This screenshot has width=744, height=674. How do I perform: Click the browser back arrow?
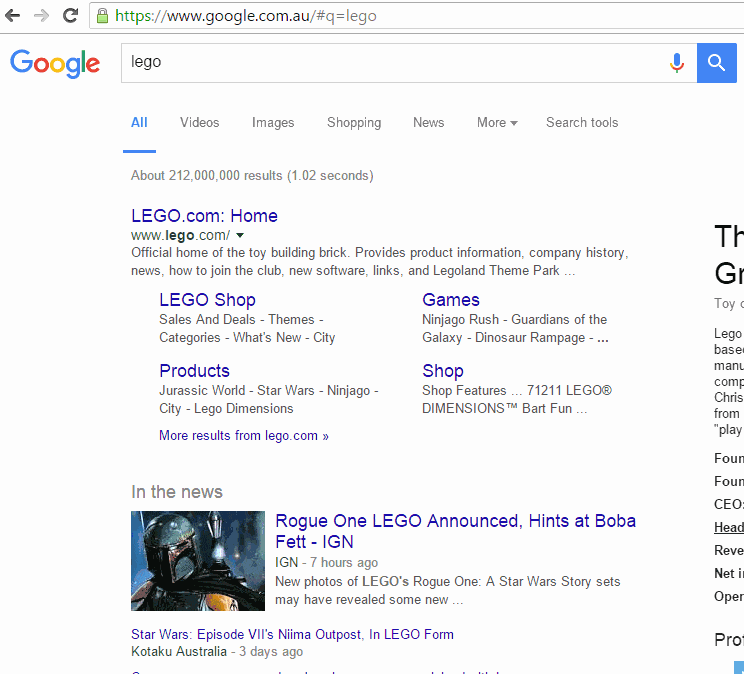12,16
